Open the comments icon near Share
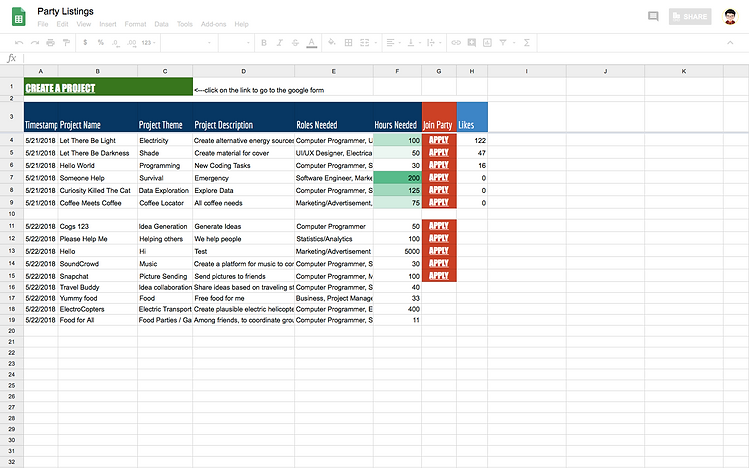 tap(653, 17)
